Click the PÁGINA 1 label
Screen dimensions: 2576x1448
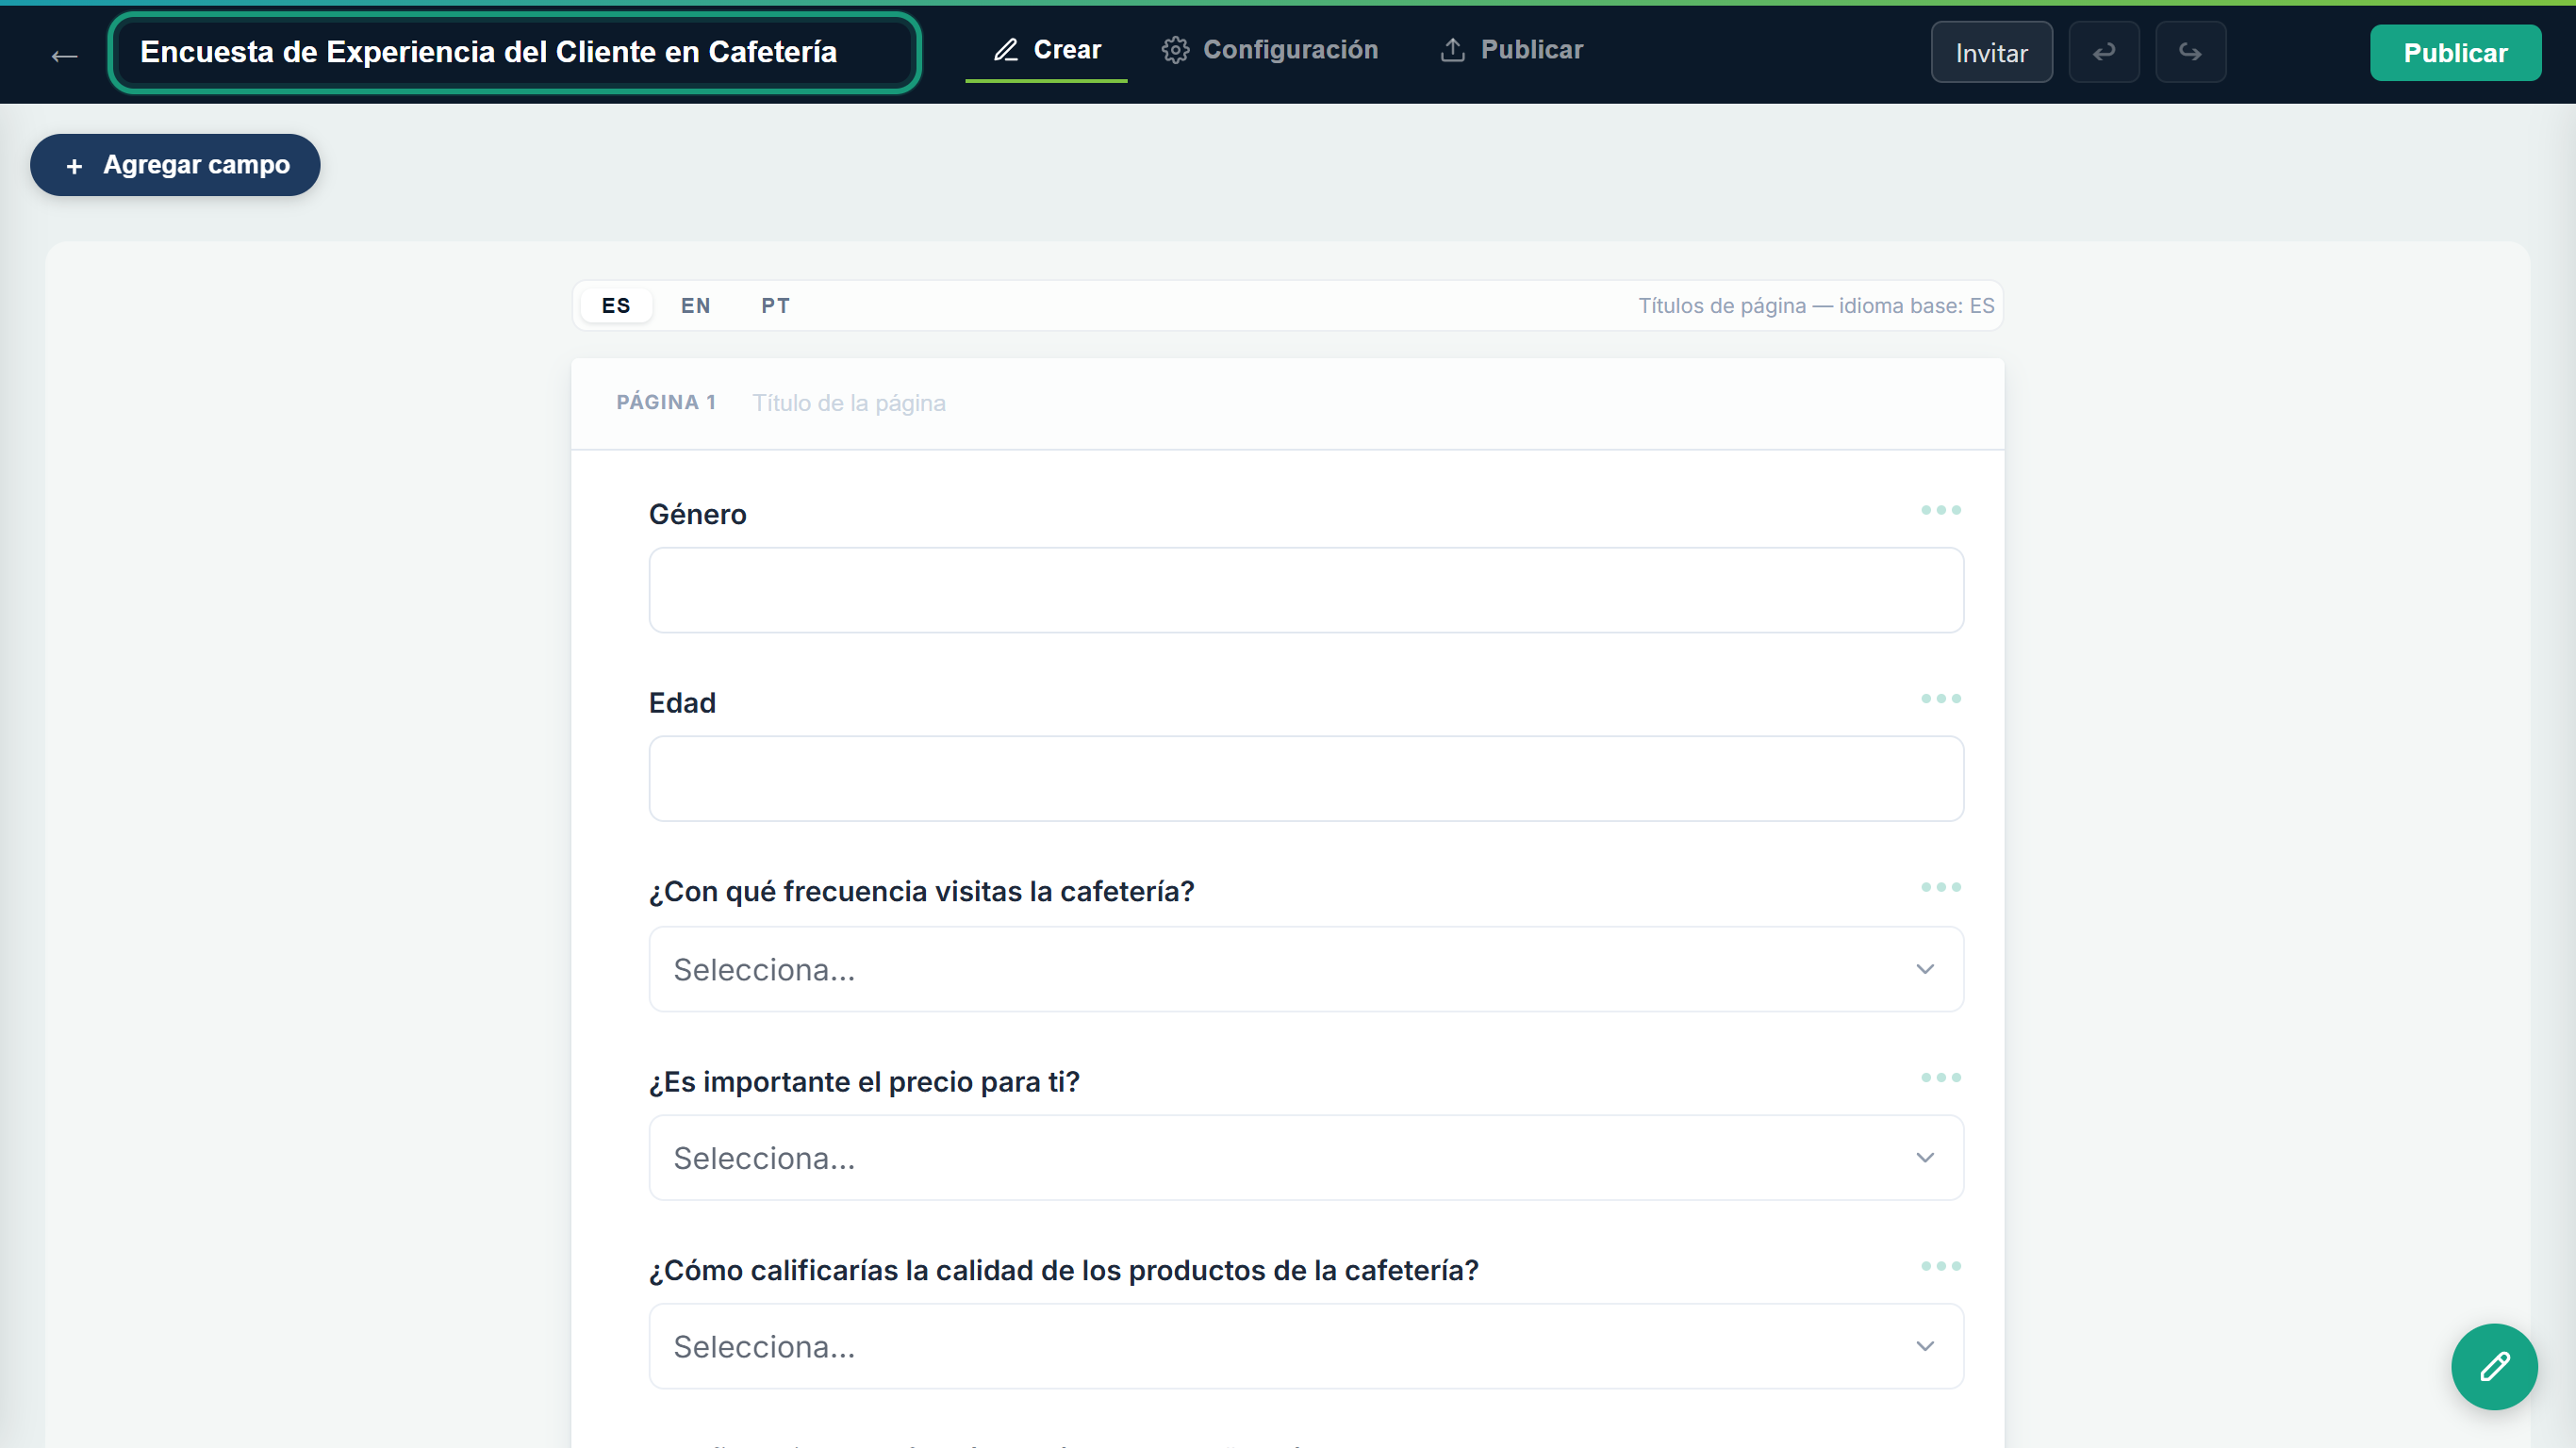click(x=666, y=403)
